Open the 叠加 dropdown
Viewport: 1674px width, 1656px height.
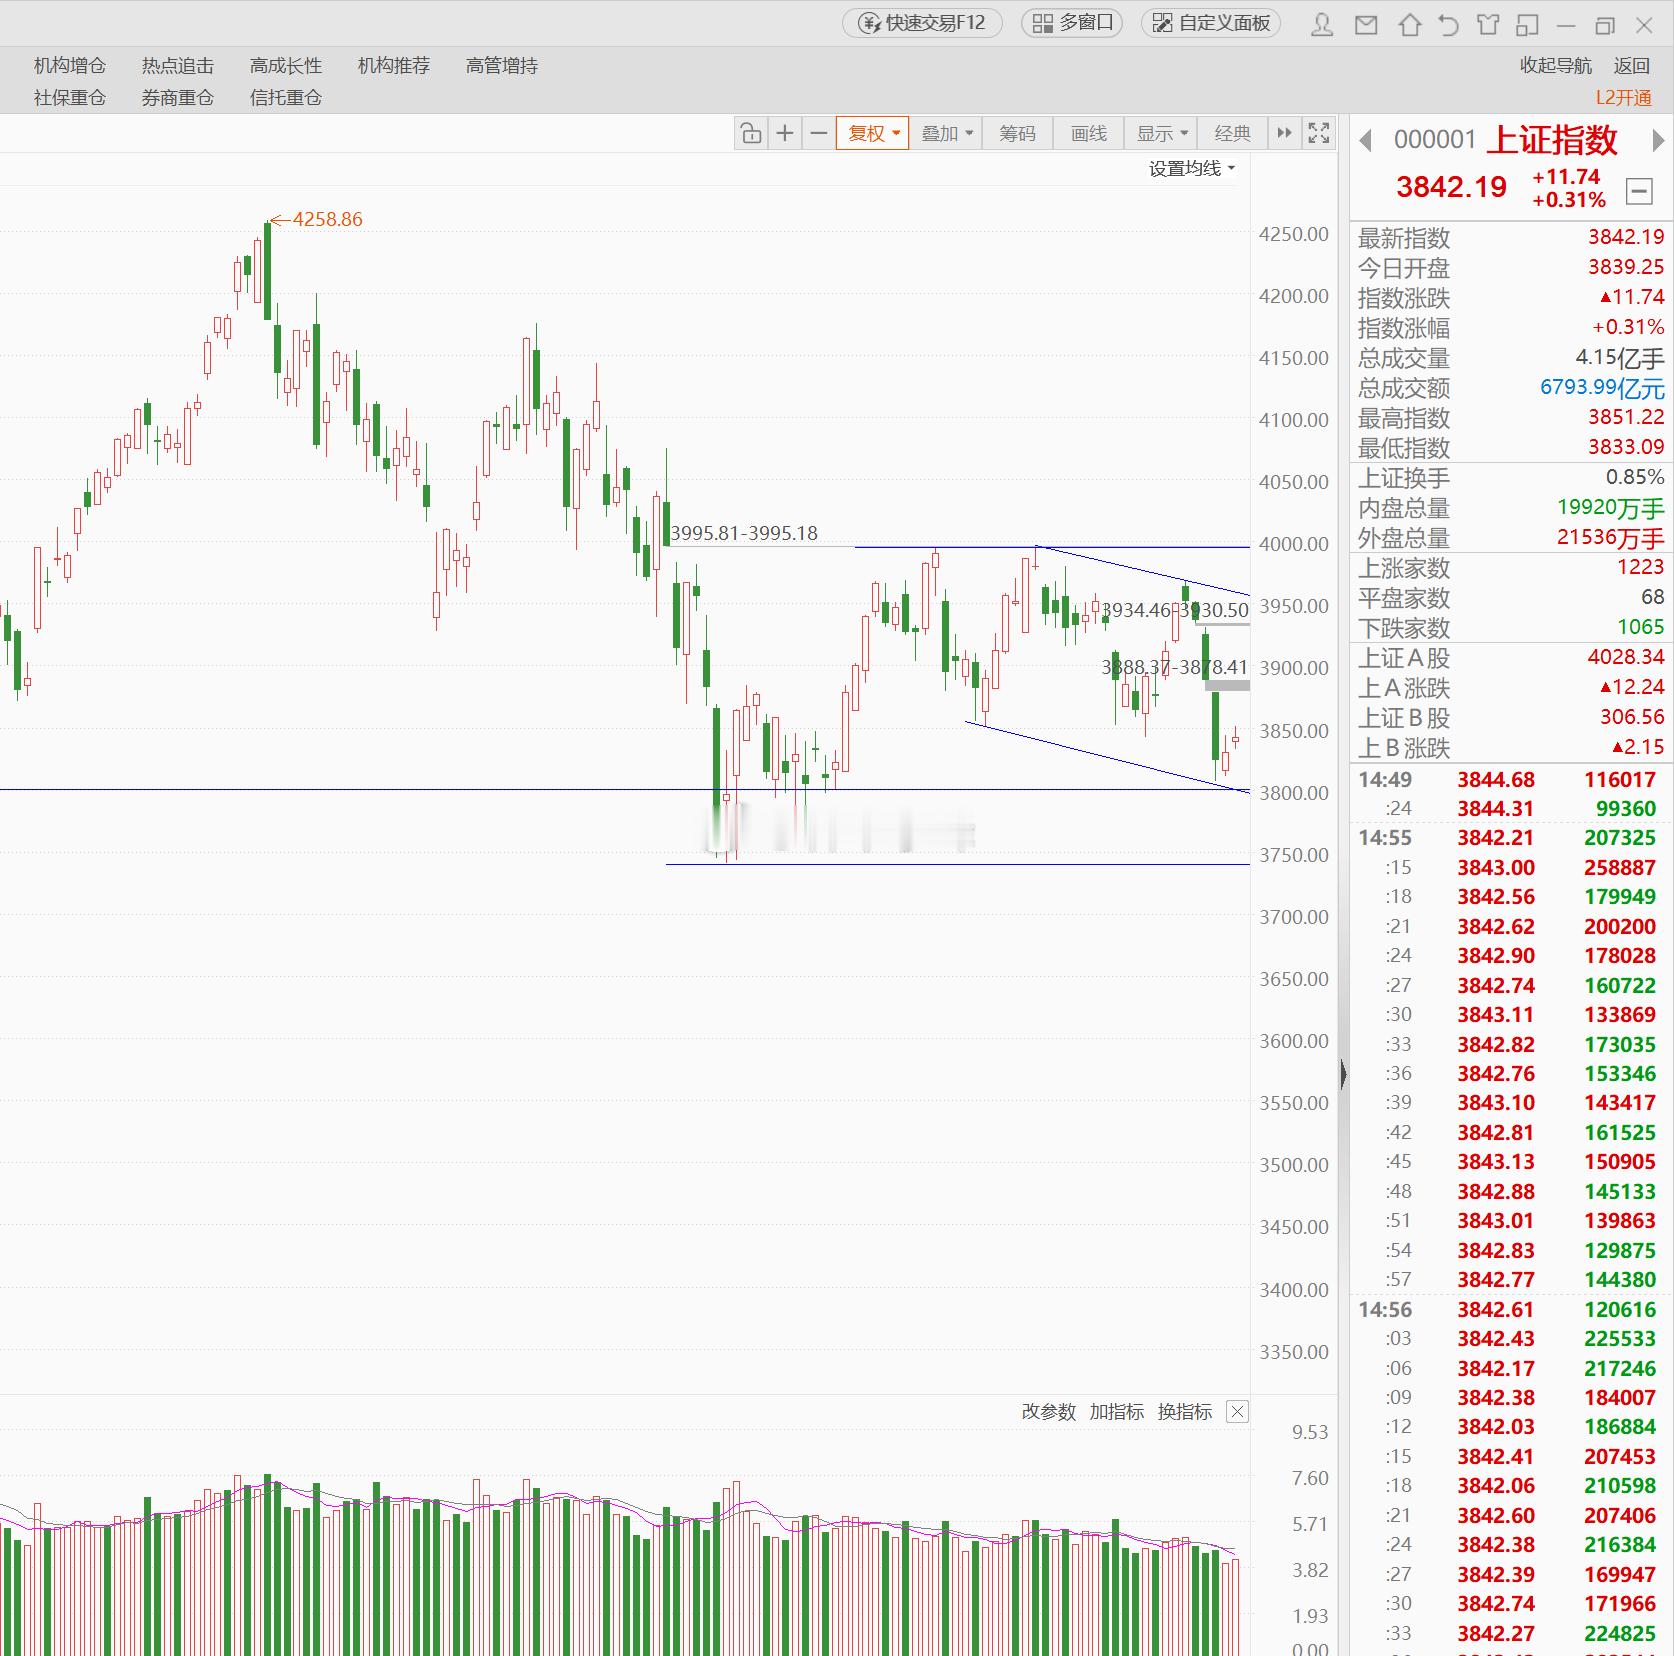(x=946, y=133)
